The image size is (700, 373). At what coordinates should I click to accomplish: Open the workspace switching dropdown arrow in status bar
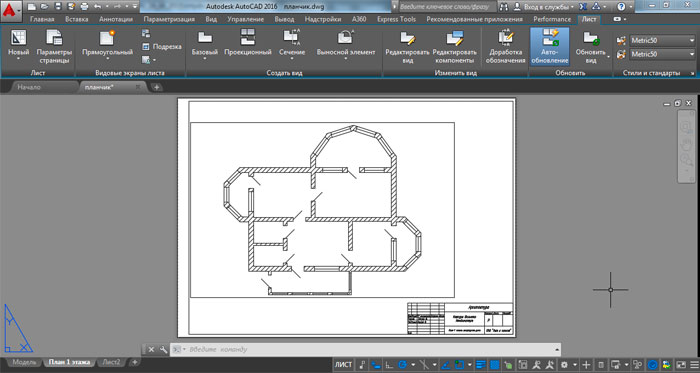[x=575, y=365]
